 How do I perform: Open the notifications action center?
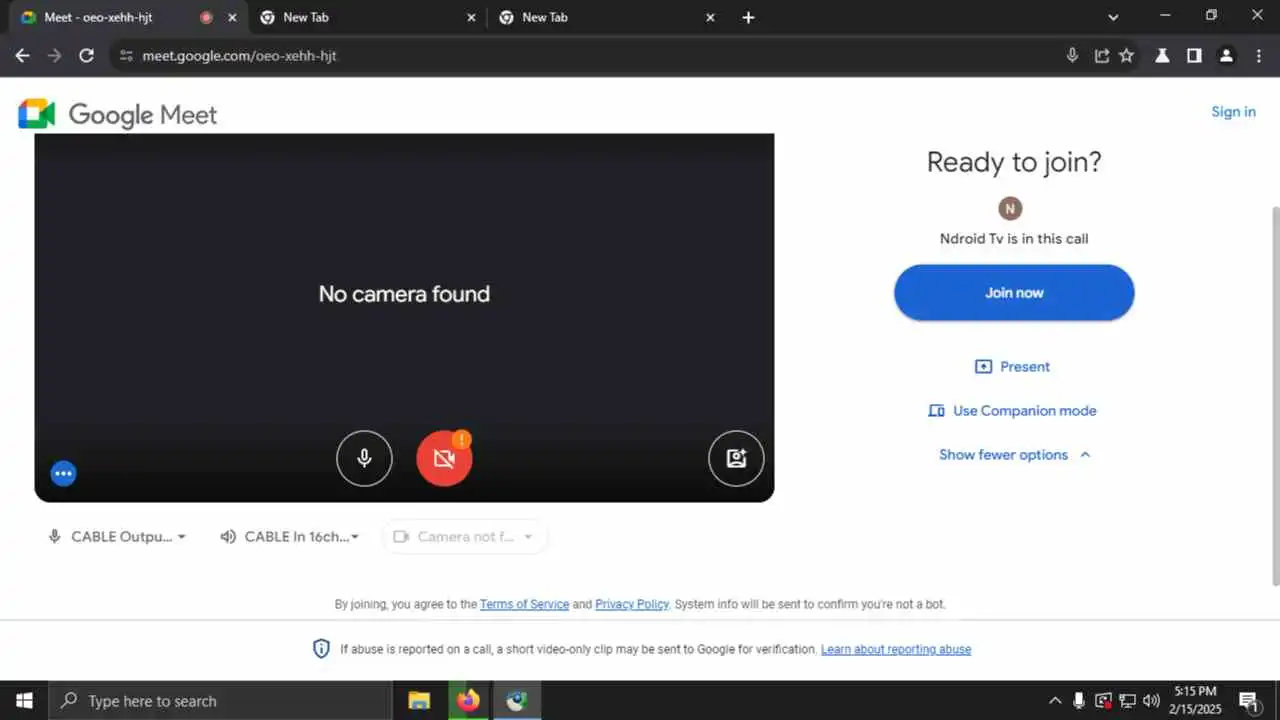click(x=1248, y=701)
